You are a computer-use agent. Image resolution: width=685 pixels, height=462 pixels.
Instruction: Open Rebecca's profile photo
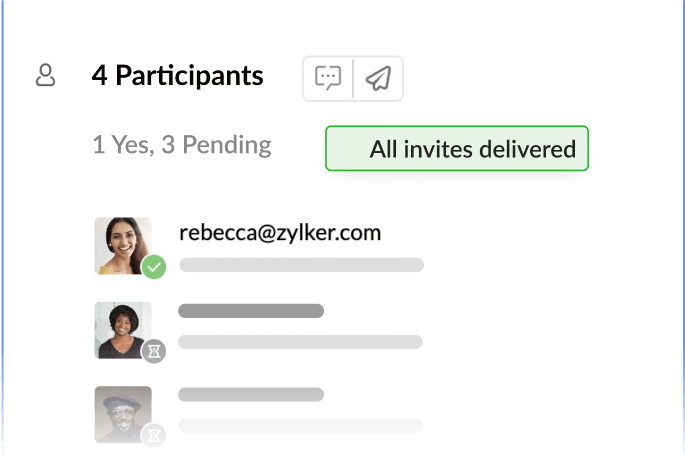[121, 244]
